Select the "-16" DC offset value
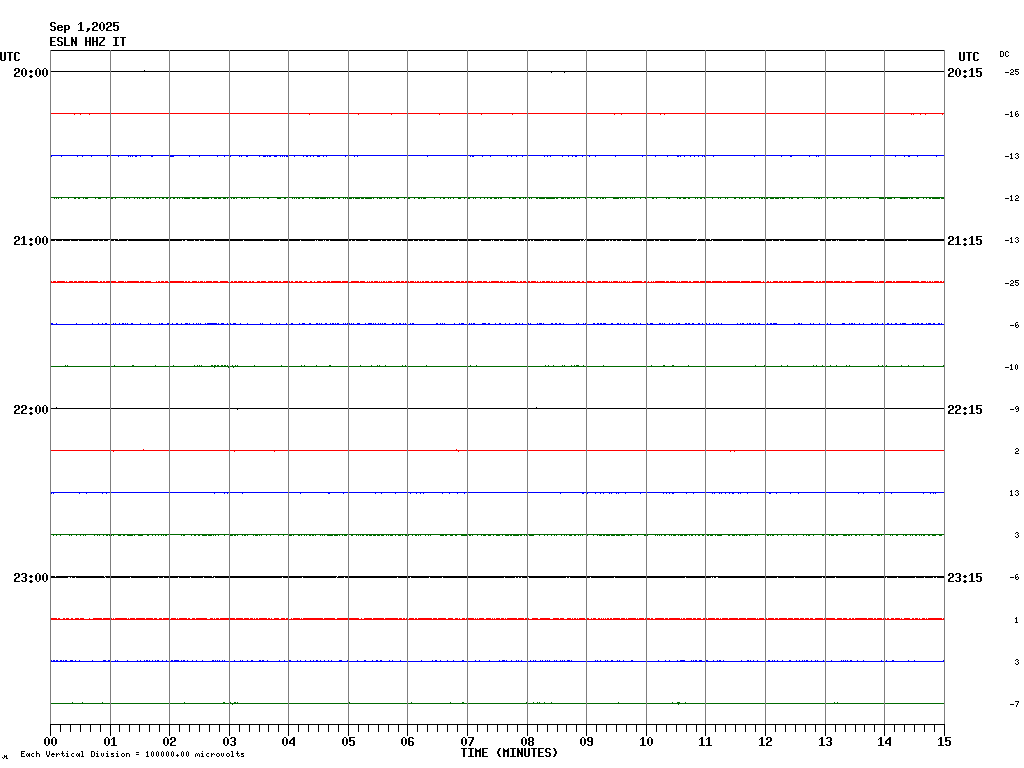 click(1012, 114)
